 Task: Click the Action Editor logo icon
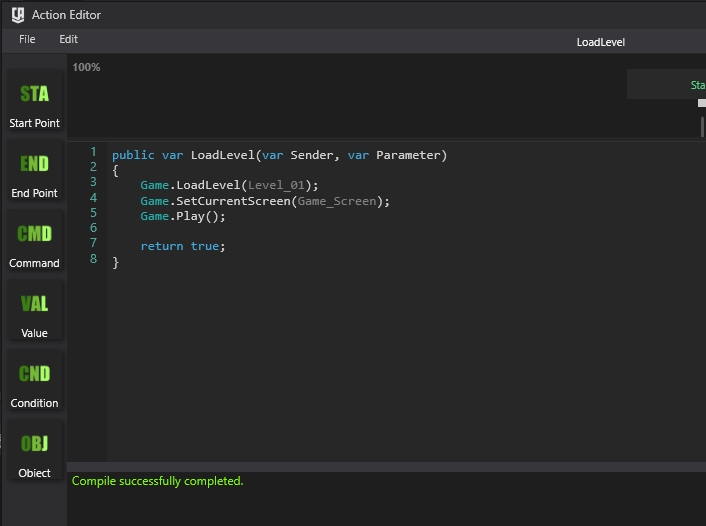(17, 15)
